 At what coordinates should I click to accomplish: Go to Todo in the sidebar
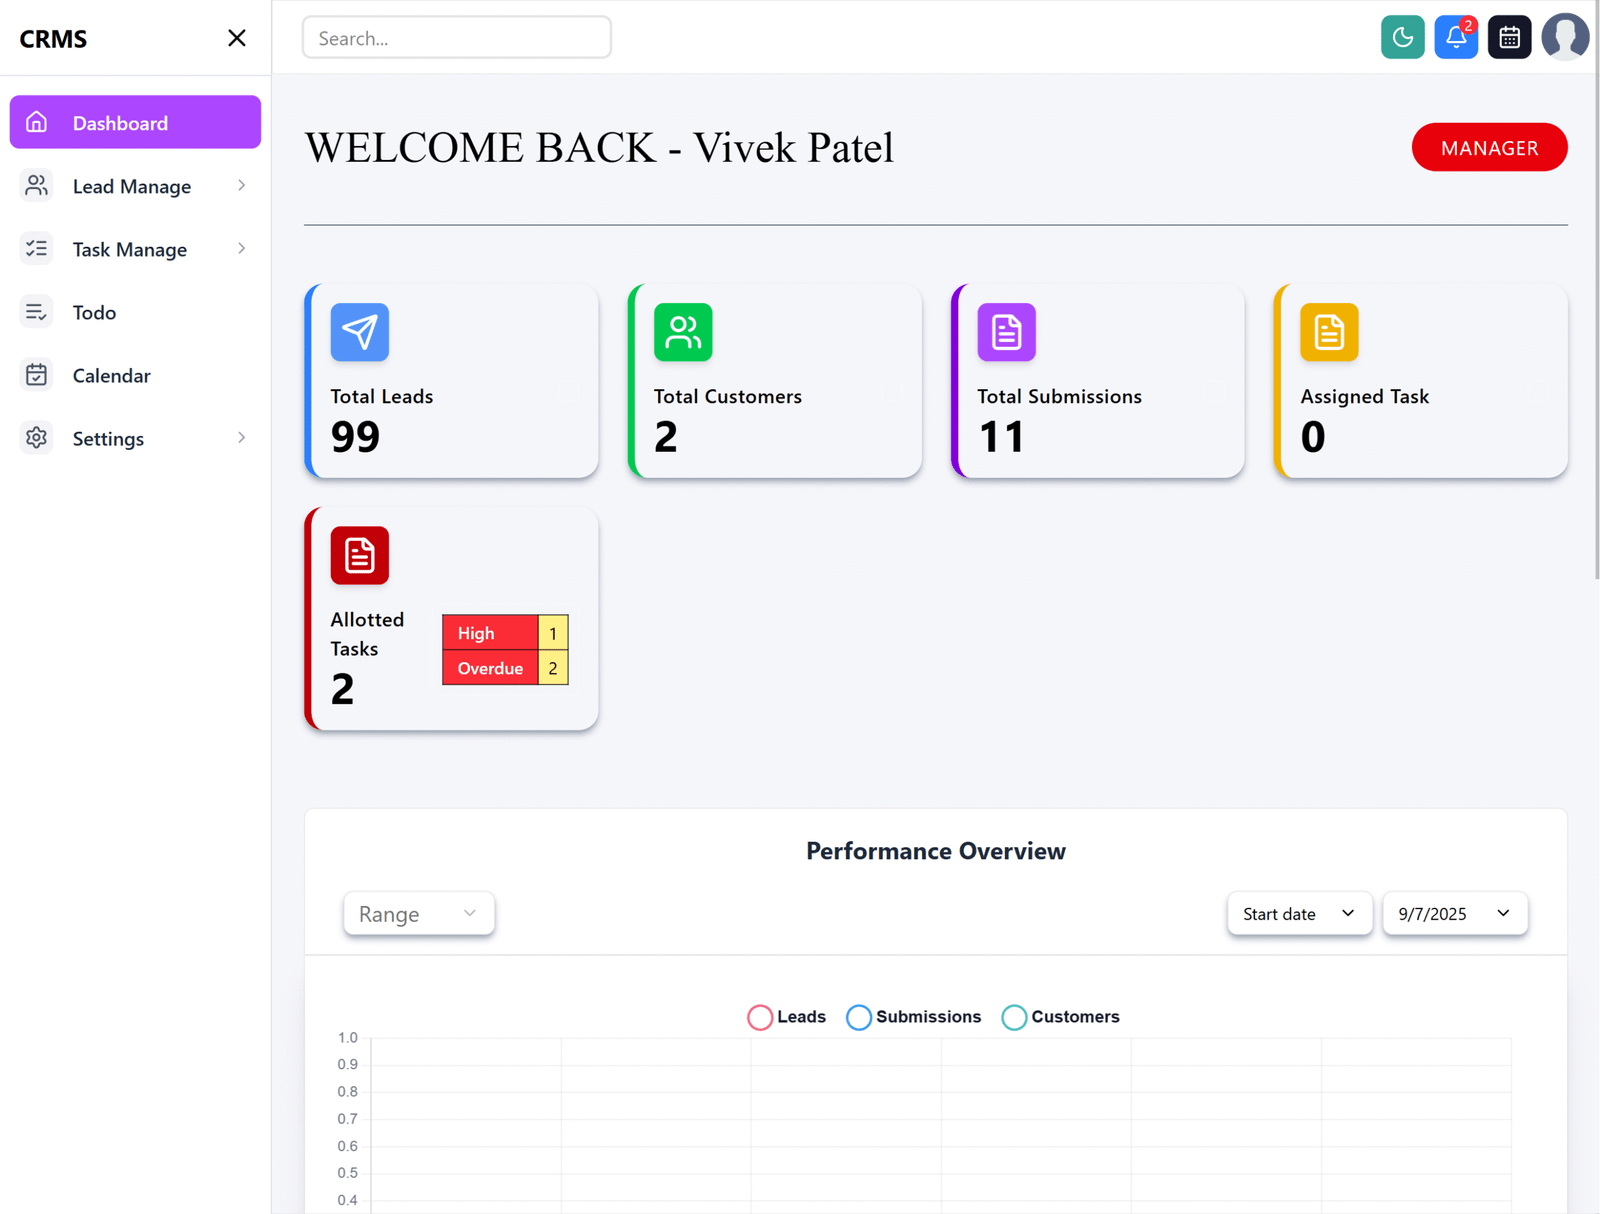pyautogui.click(x=94, y=313)
